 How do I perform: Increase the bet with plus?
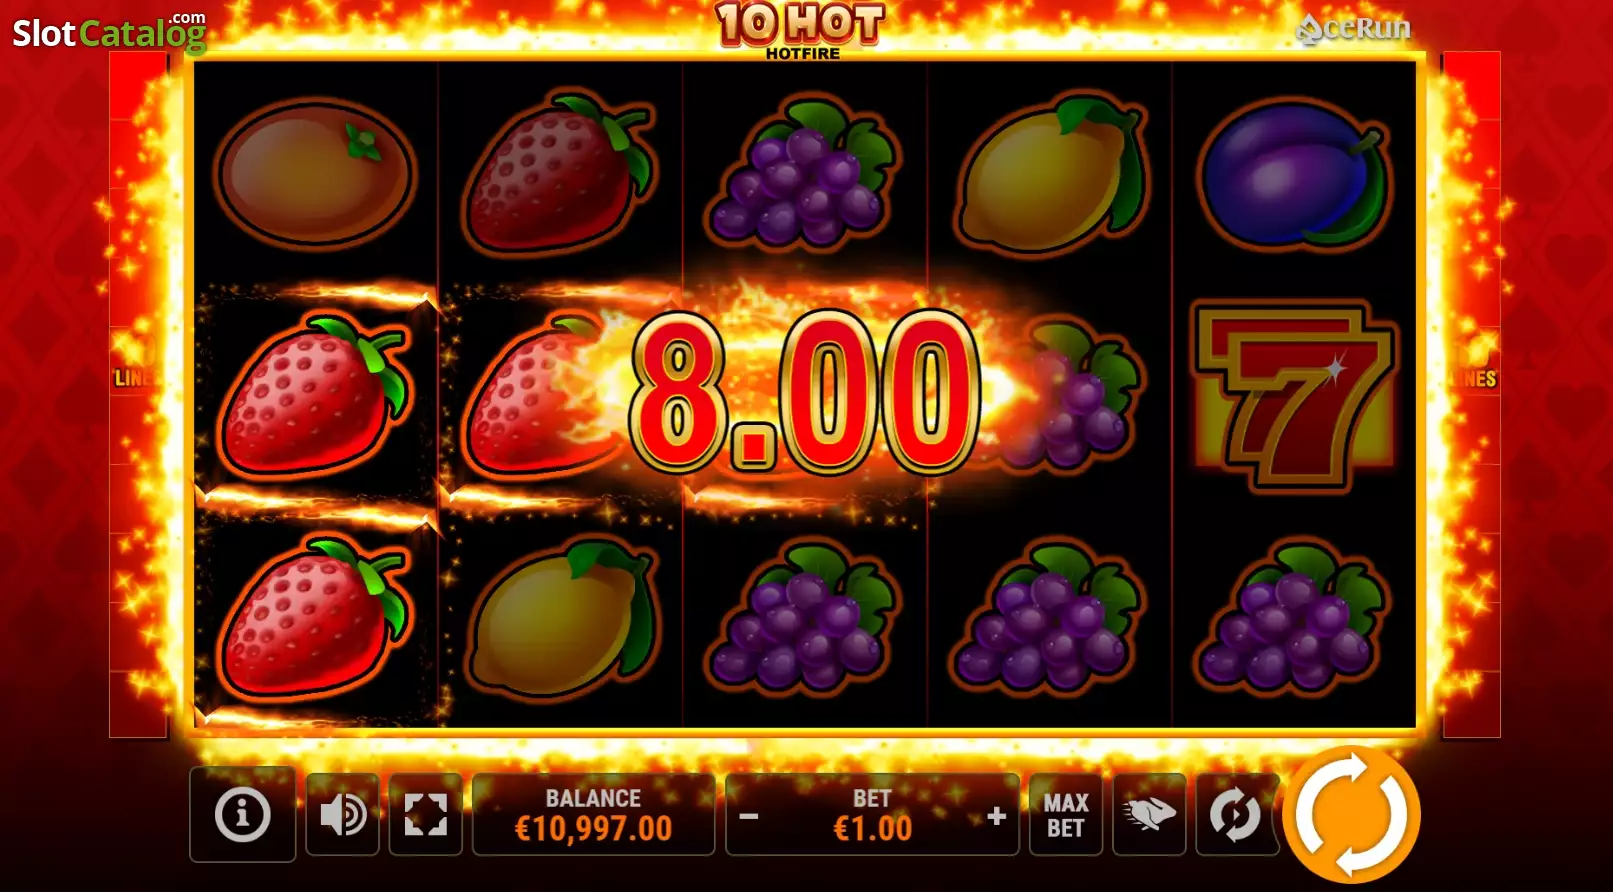pos(996,817)
